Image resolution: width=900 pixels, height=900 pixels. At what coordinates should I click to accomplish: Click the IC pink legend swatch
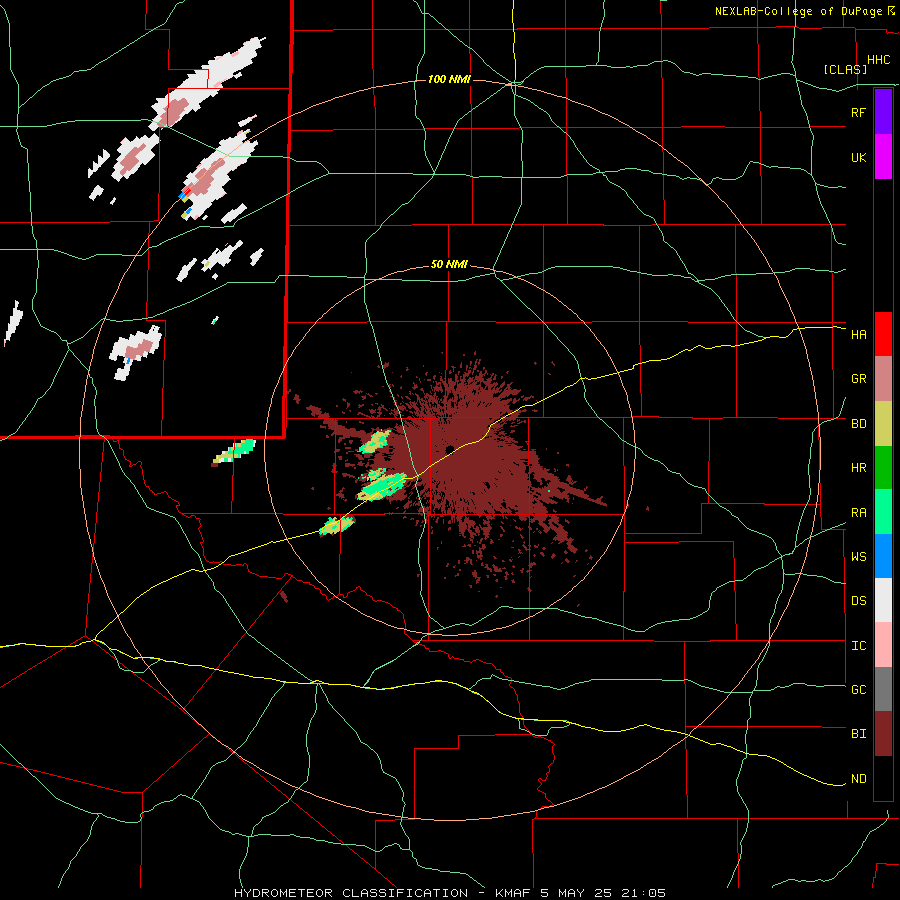tap(883, 645)
